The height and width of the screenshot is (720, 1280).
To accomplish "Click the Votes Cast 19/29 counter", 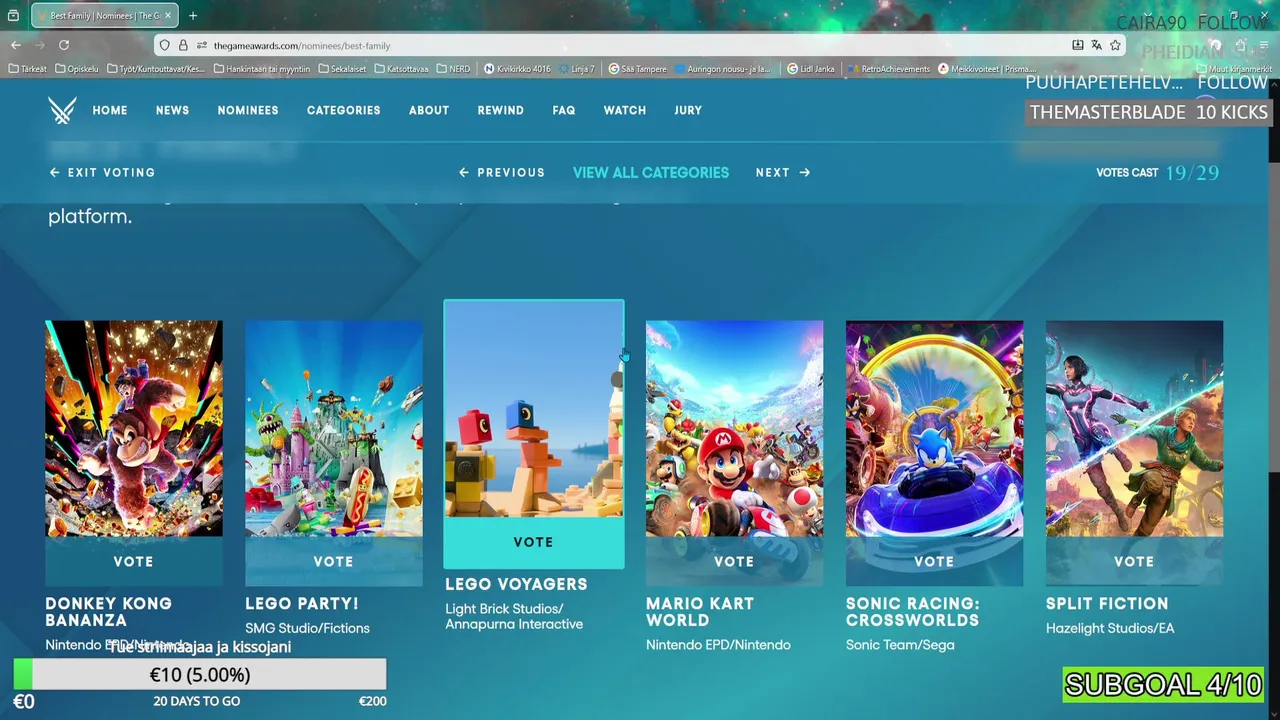I will pos(1157,172).
